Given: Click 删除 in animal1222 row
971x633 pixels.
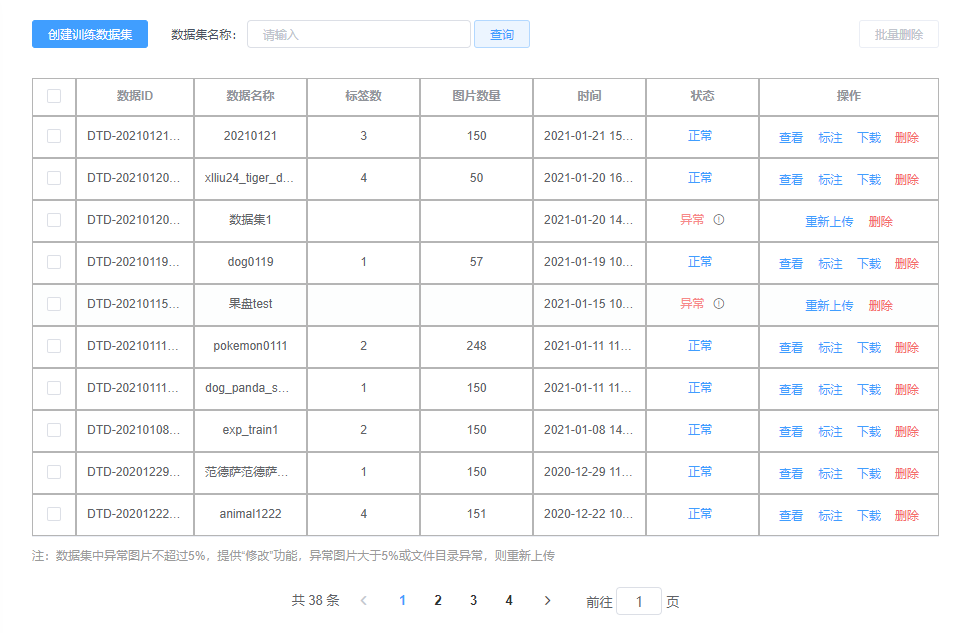Looking at the screenshot, I should point(907,516).
